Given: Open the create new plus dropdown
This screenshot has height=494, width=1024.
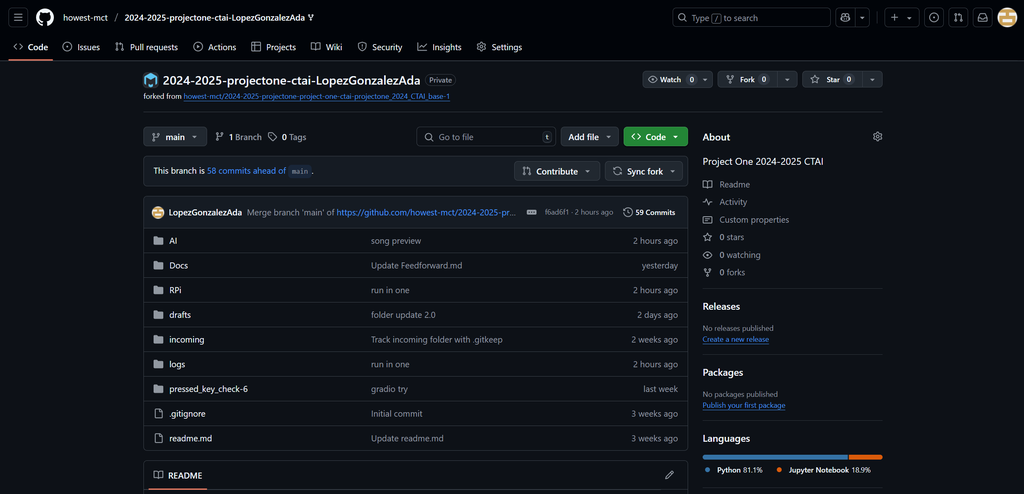Looking at the screenshot, I should (x=902, y=18).
